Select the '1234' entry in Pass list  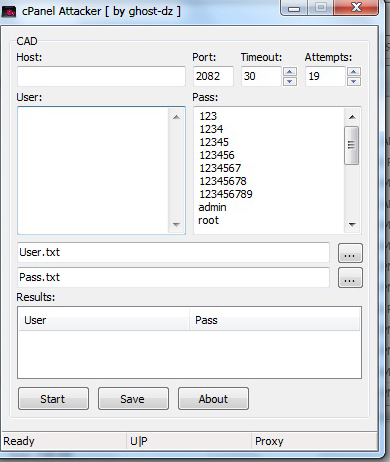(211, 129)
